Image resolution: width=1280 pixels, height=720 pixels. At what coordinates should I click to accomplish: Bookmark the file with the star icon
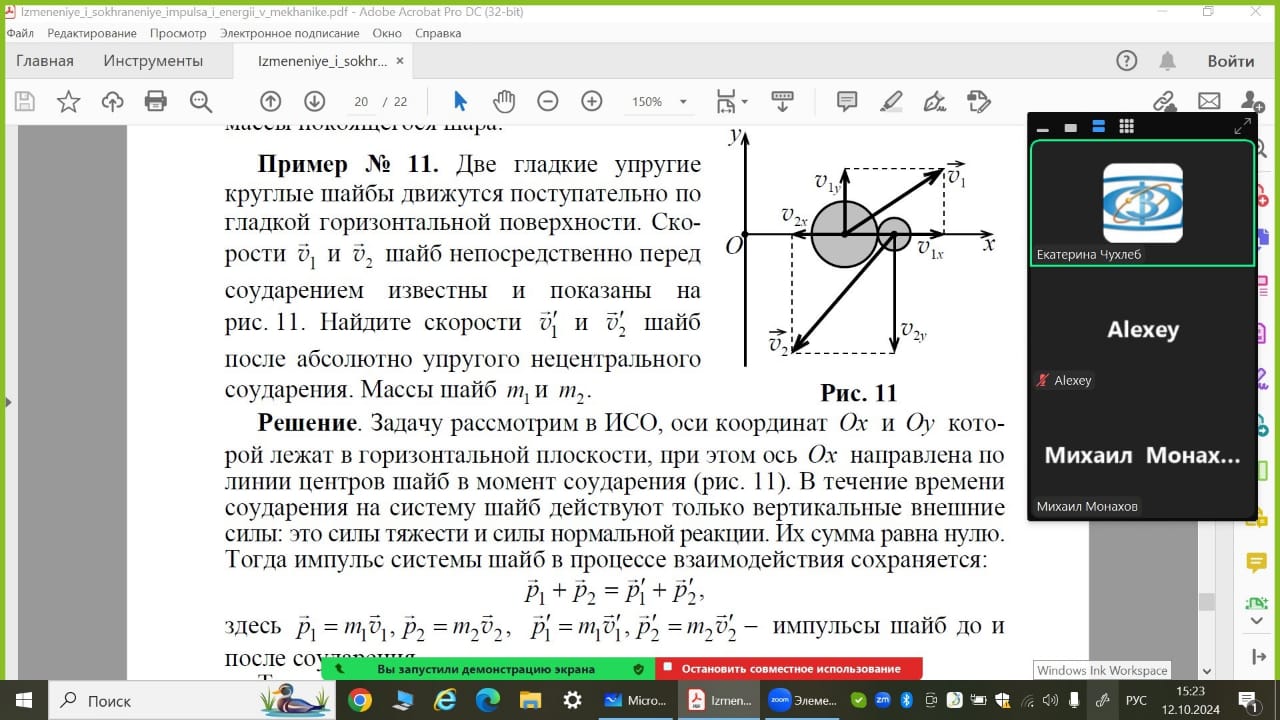(x=68, y=101)
